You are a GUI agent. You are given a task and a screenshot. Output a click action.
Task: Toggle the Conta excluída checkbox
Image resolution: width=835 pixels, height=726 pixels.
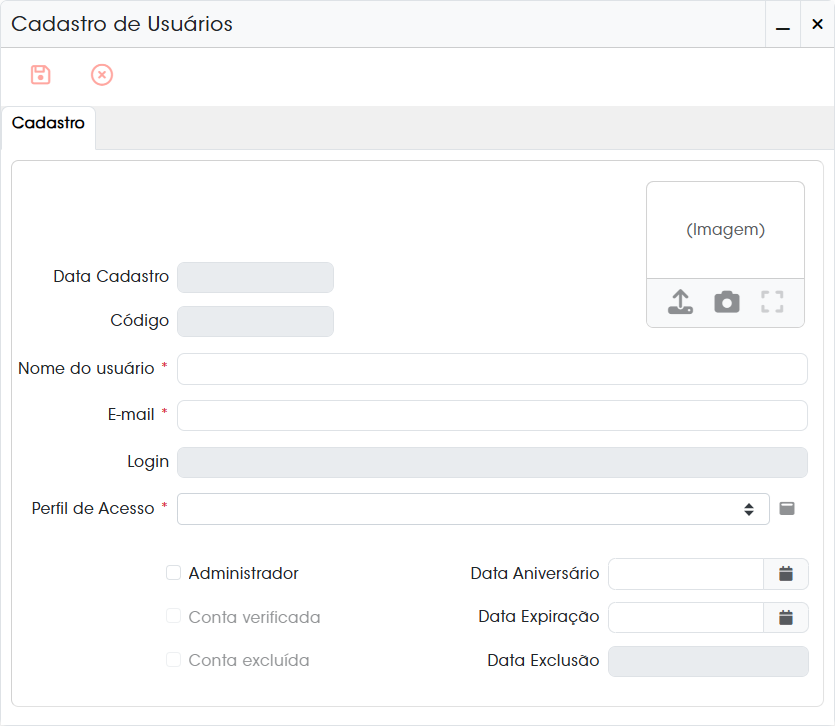click(x=173, y=659)
